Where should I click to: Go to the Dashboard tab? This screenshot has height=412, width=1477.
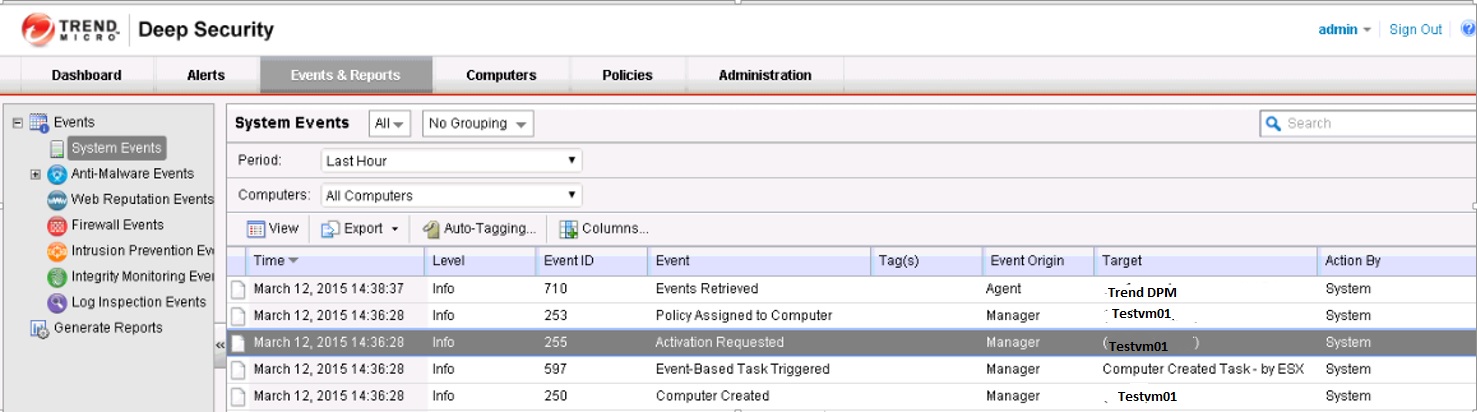pos(87,75)
